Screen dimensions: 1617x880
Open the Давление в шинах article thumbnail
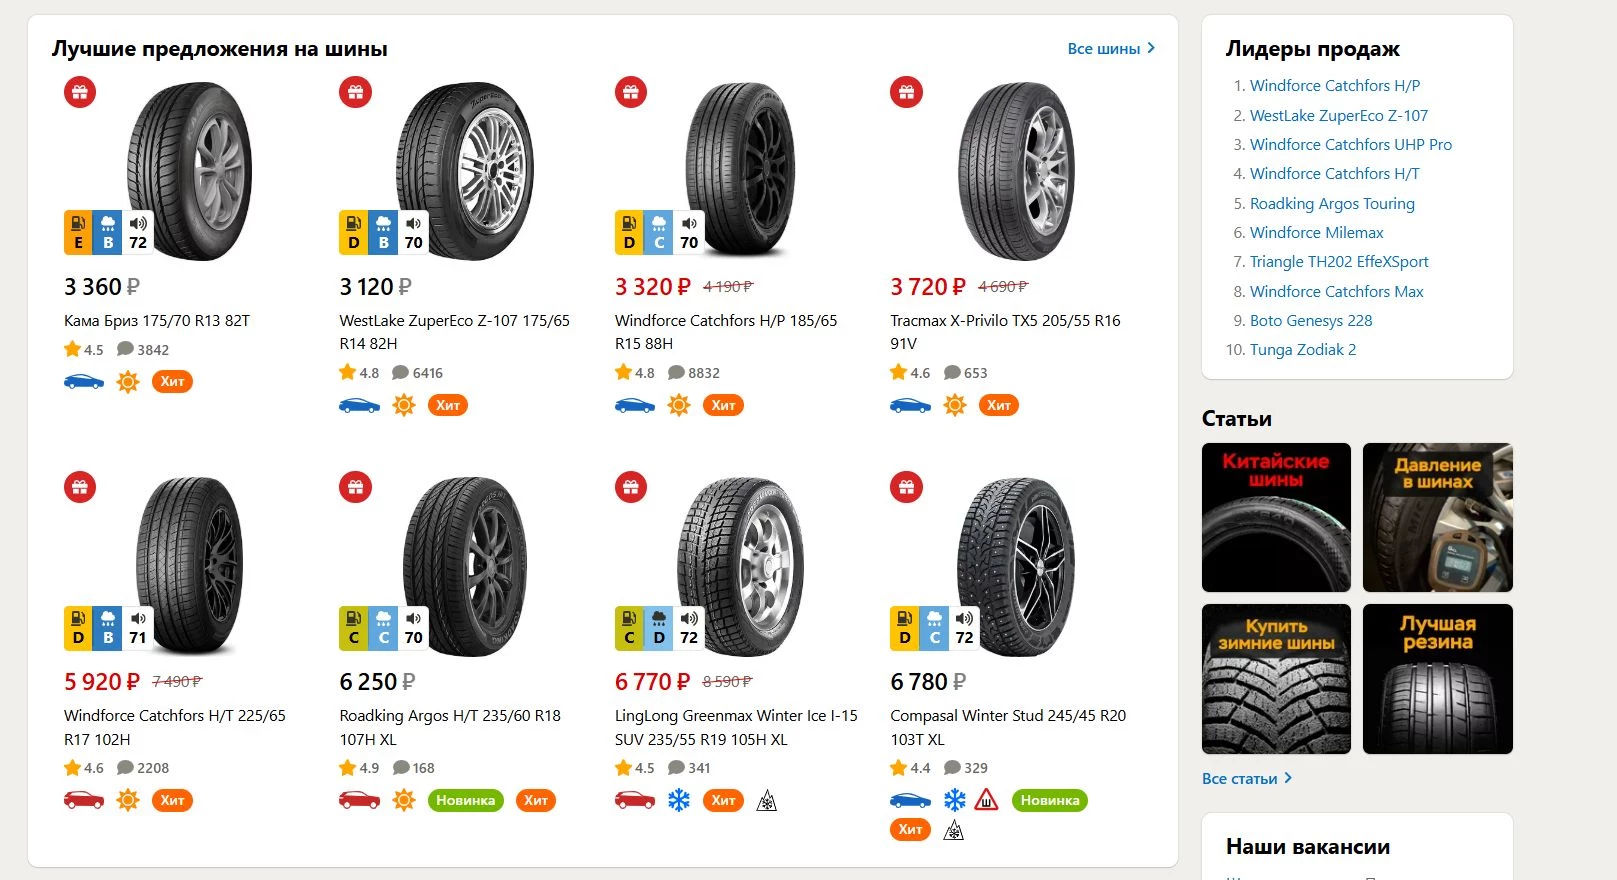click(1437, 517)
